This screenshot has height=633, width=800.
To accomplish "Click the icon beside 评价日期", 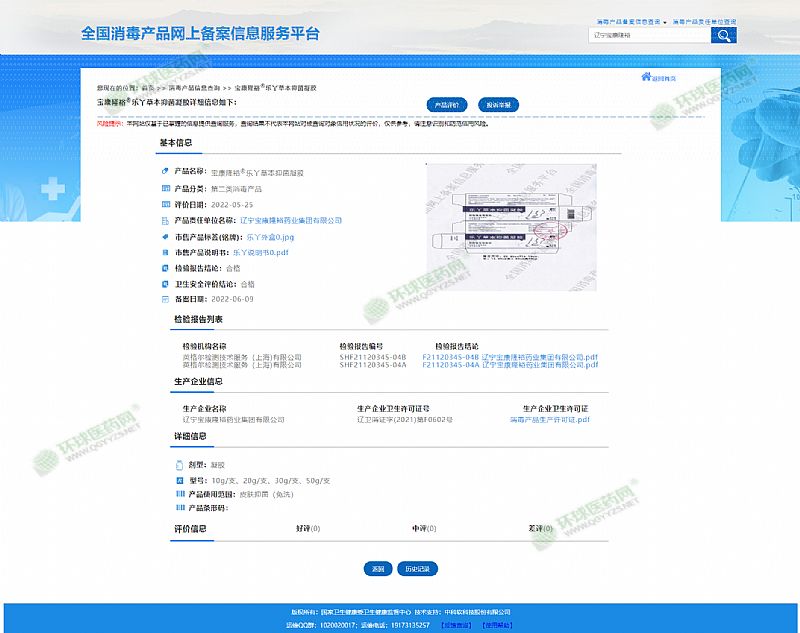I will click(165, 205).
